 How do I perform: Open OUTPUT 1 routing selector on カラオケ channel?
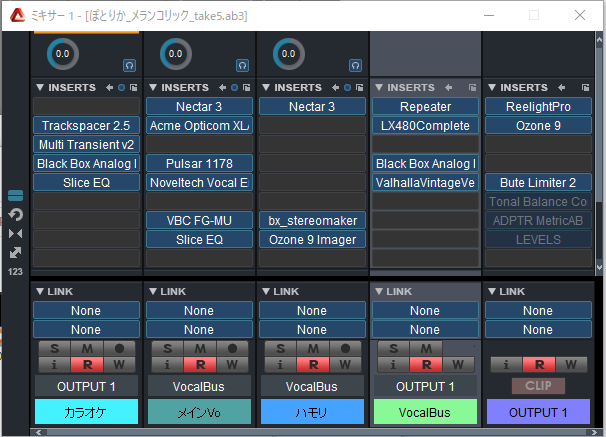(x=86, y=386)
